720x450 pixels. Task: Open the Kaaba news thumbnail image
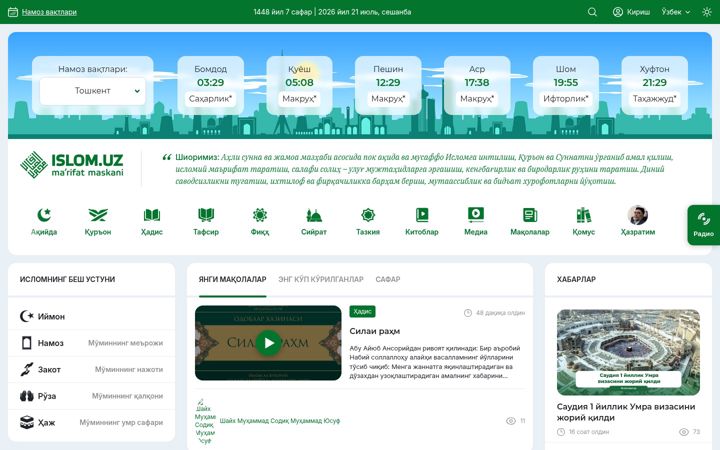pos(628,352)
